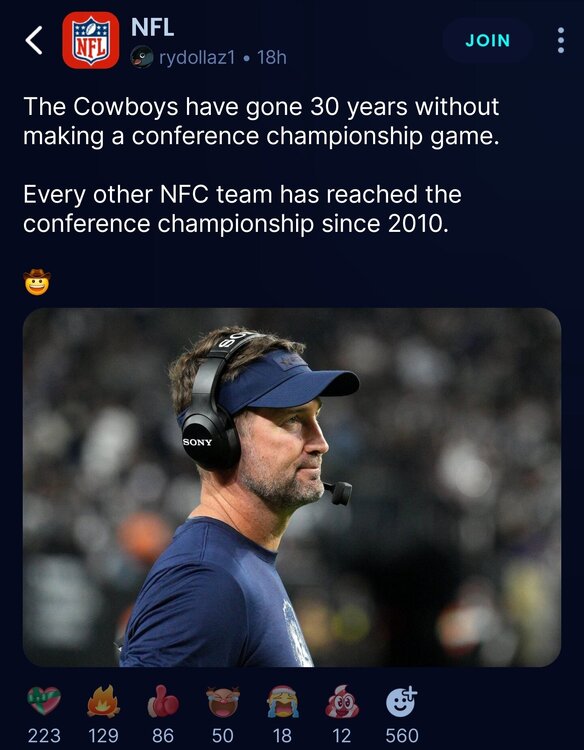584x750 pixels.
Task: Open the coach photo in the post
Action: click(x=292, y=487)
